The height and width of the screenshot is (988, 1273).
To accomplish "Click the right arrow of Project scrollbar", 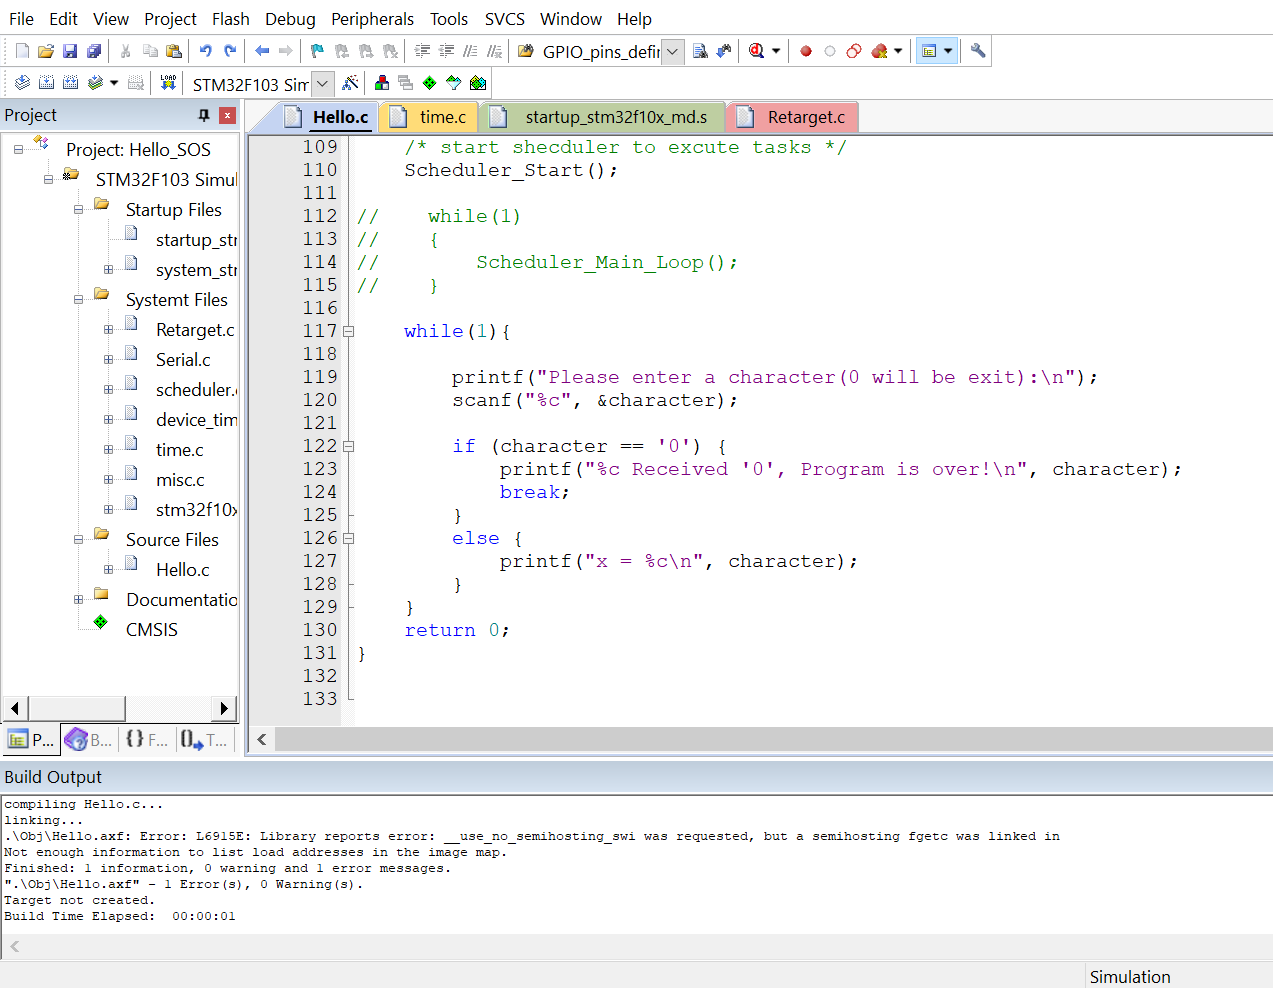I will pos(224,709).
